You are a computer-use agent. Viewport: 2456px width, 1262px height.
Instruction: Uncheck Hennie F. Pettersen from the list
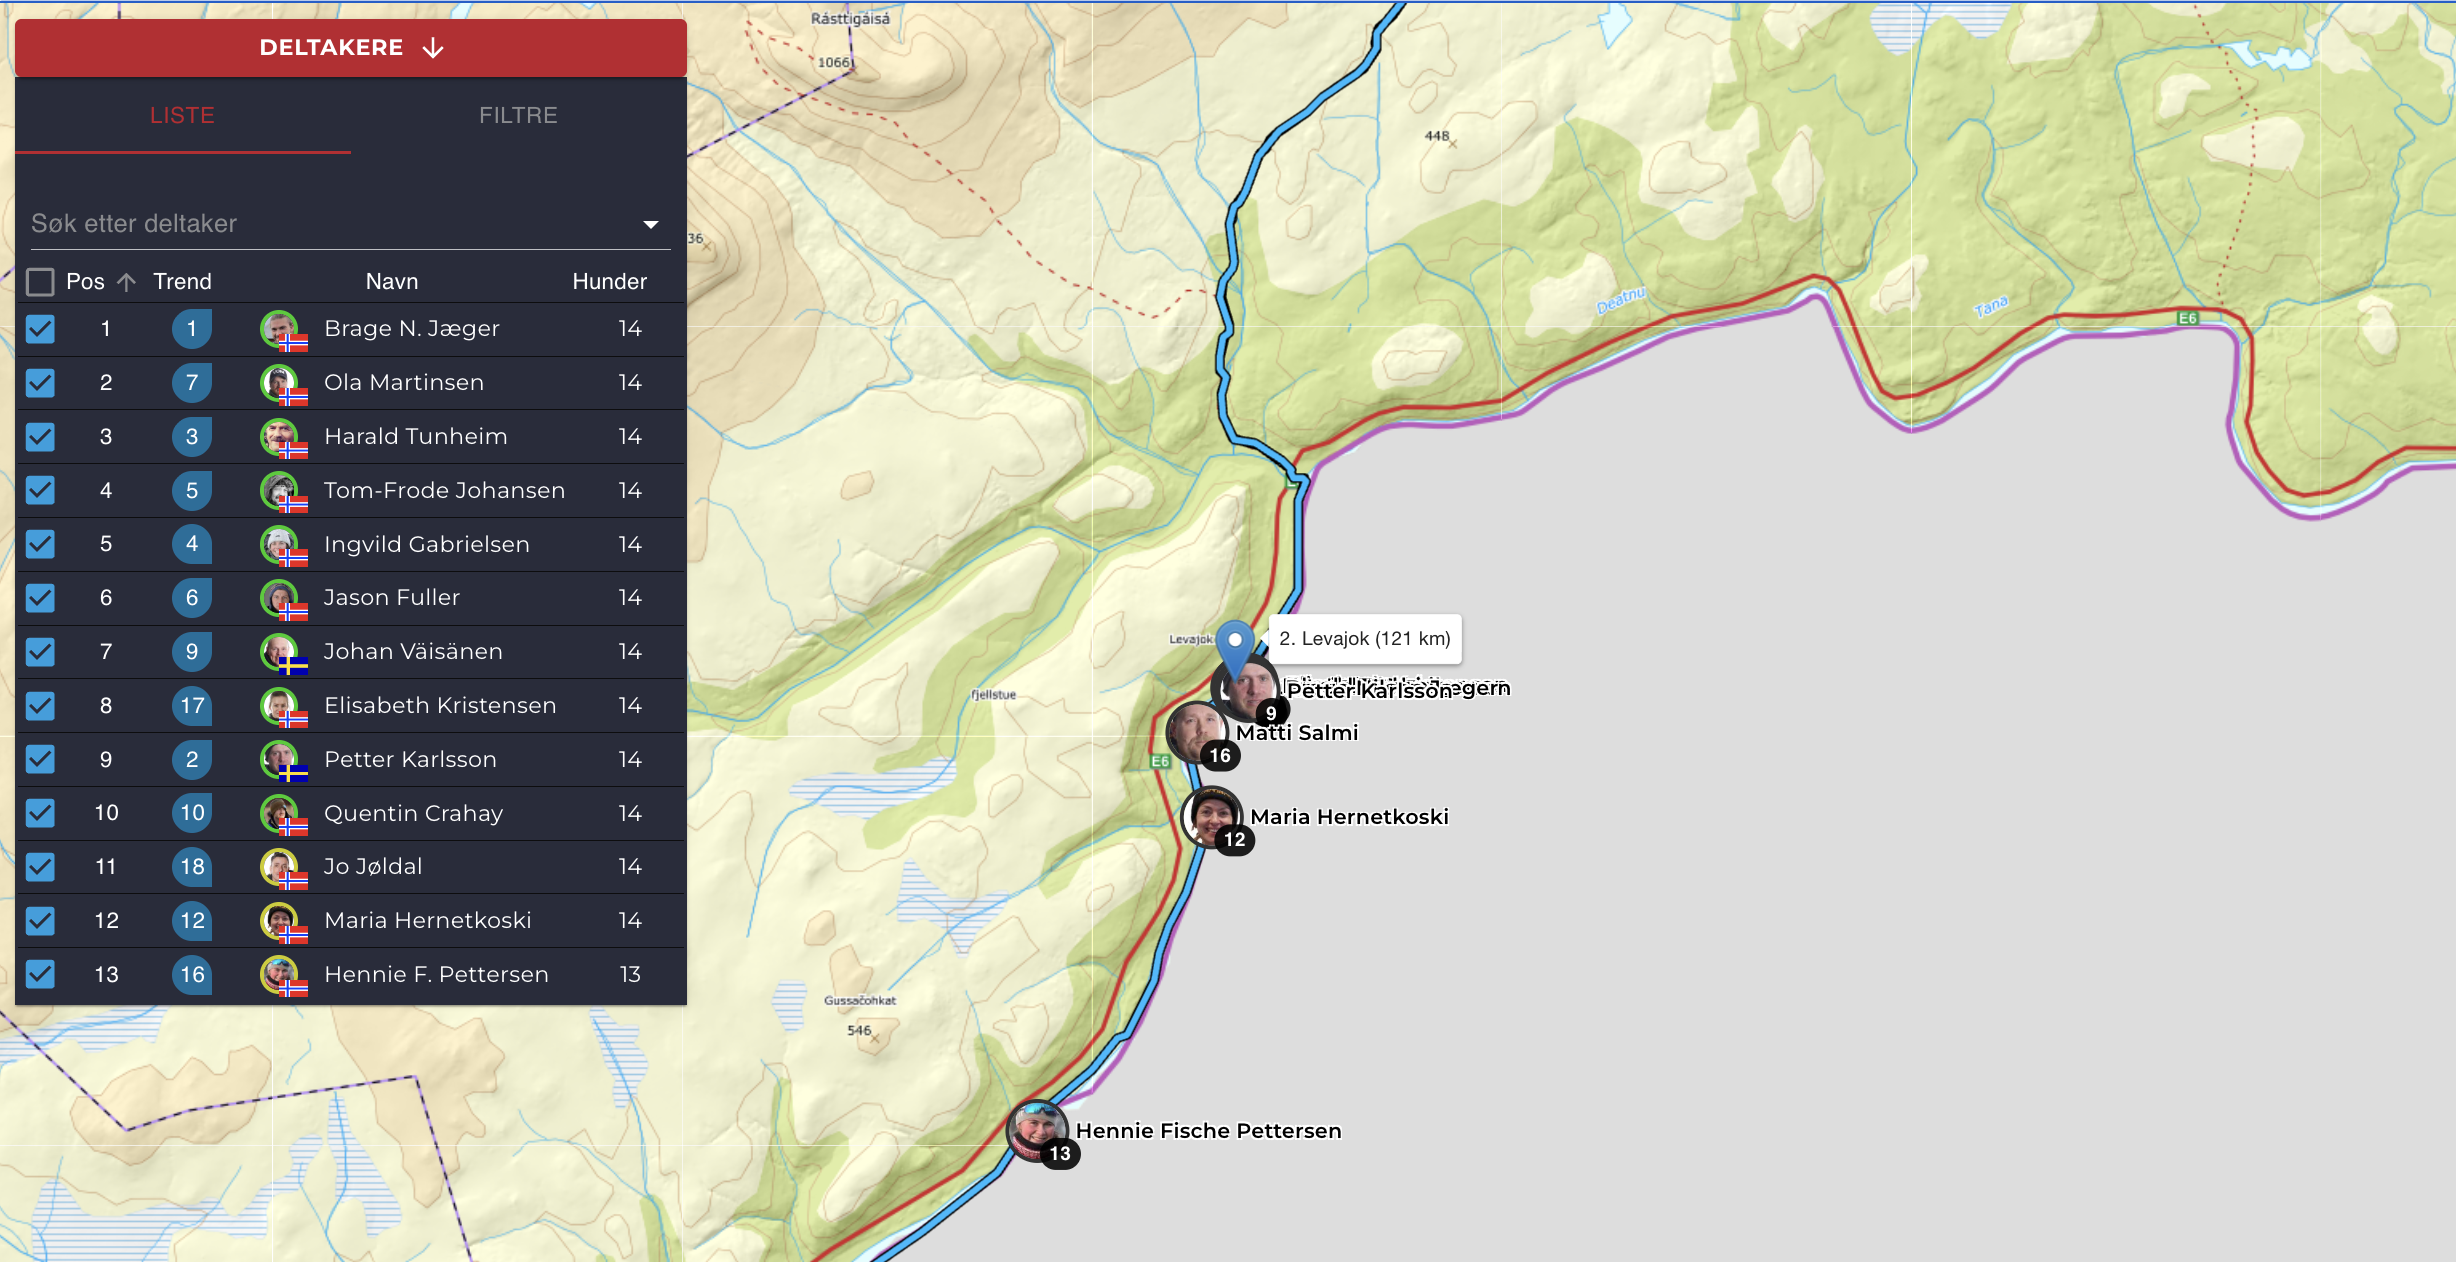tap(40, 975)
